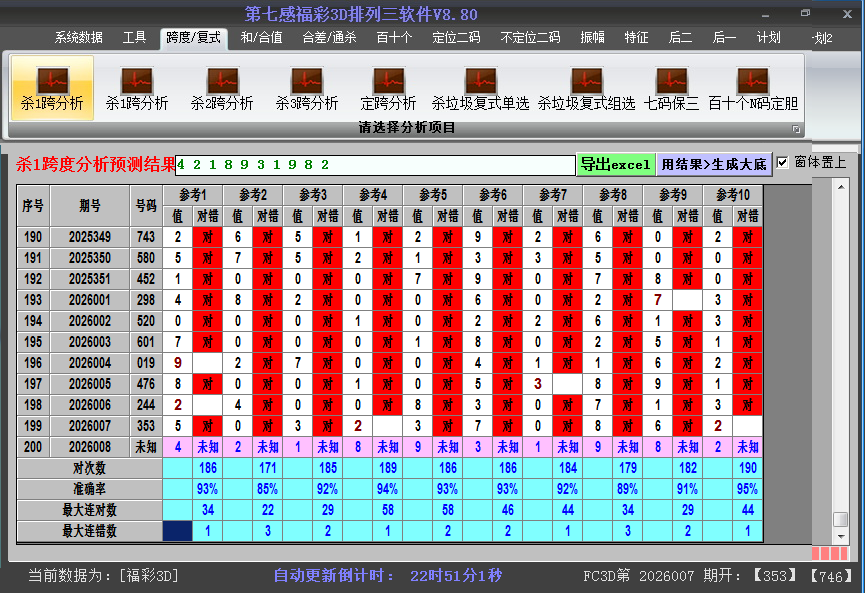The height and width of the screenshot is (593, 865).
Task: Click the 导出excel button
Action: [615, 164]
